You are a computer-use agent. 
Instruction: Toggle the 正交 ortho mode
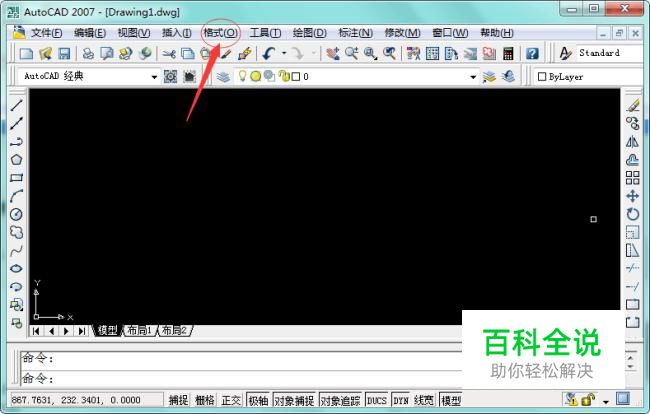pos(231,400)
